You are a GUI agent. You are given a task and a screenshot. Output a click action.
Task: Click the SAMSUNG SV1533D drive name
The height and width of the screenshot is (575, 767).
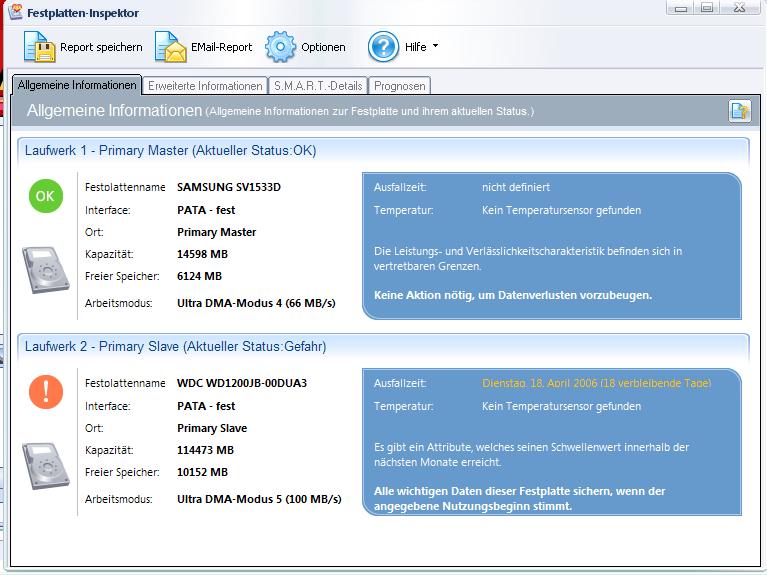click(229, 187)
